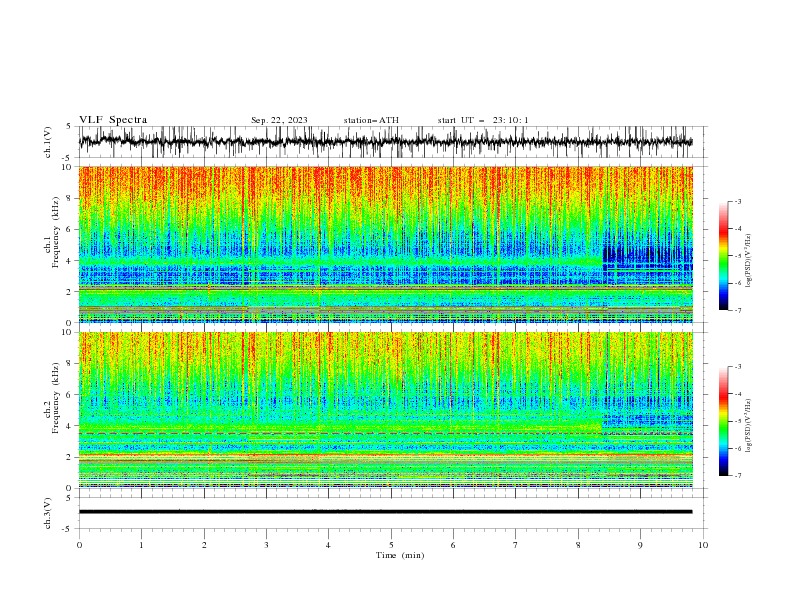Click the ch.1 "Frequency (kHz)" axis label
The height and width of the screenshot is (612, 792).
pos(56,233)
